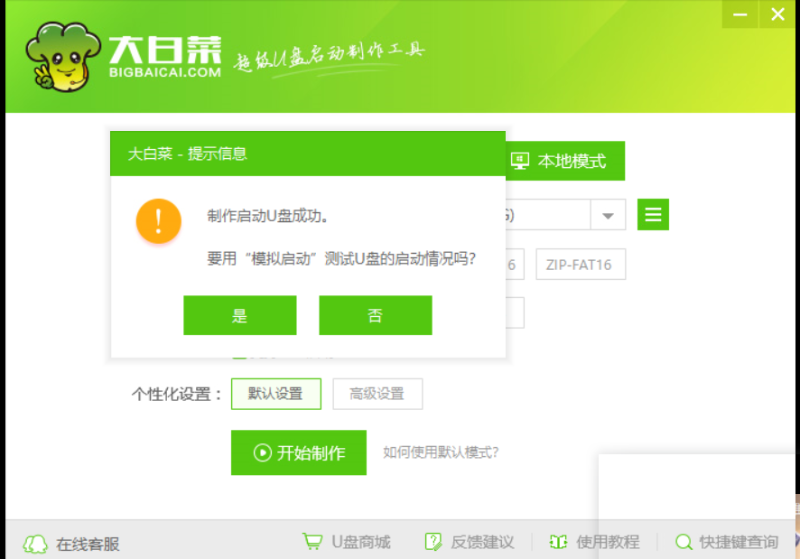Click the 在线客服 chat icon
The height and width of the screenshot is (559, 800).
click(35, 544)
